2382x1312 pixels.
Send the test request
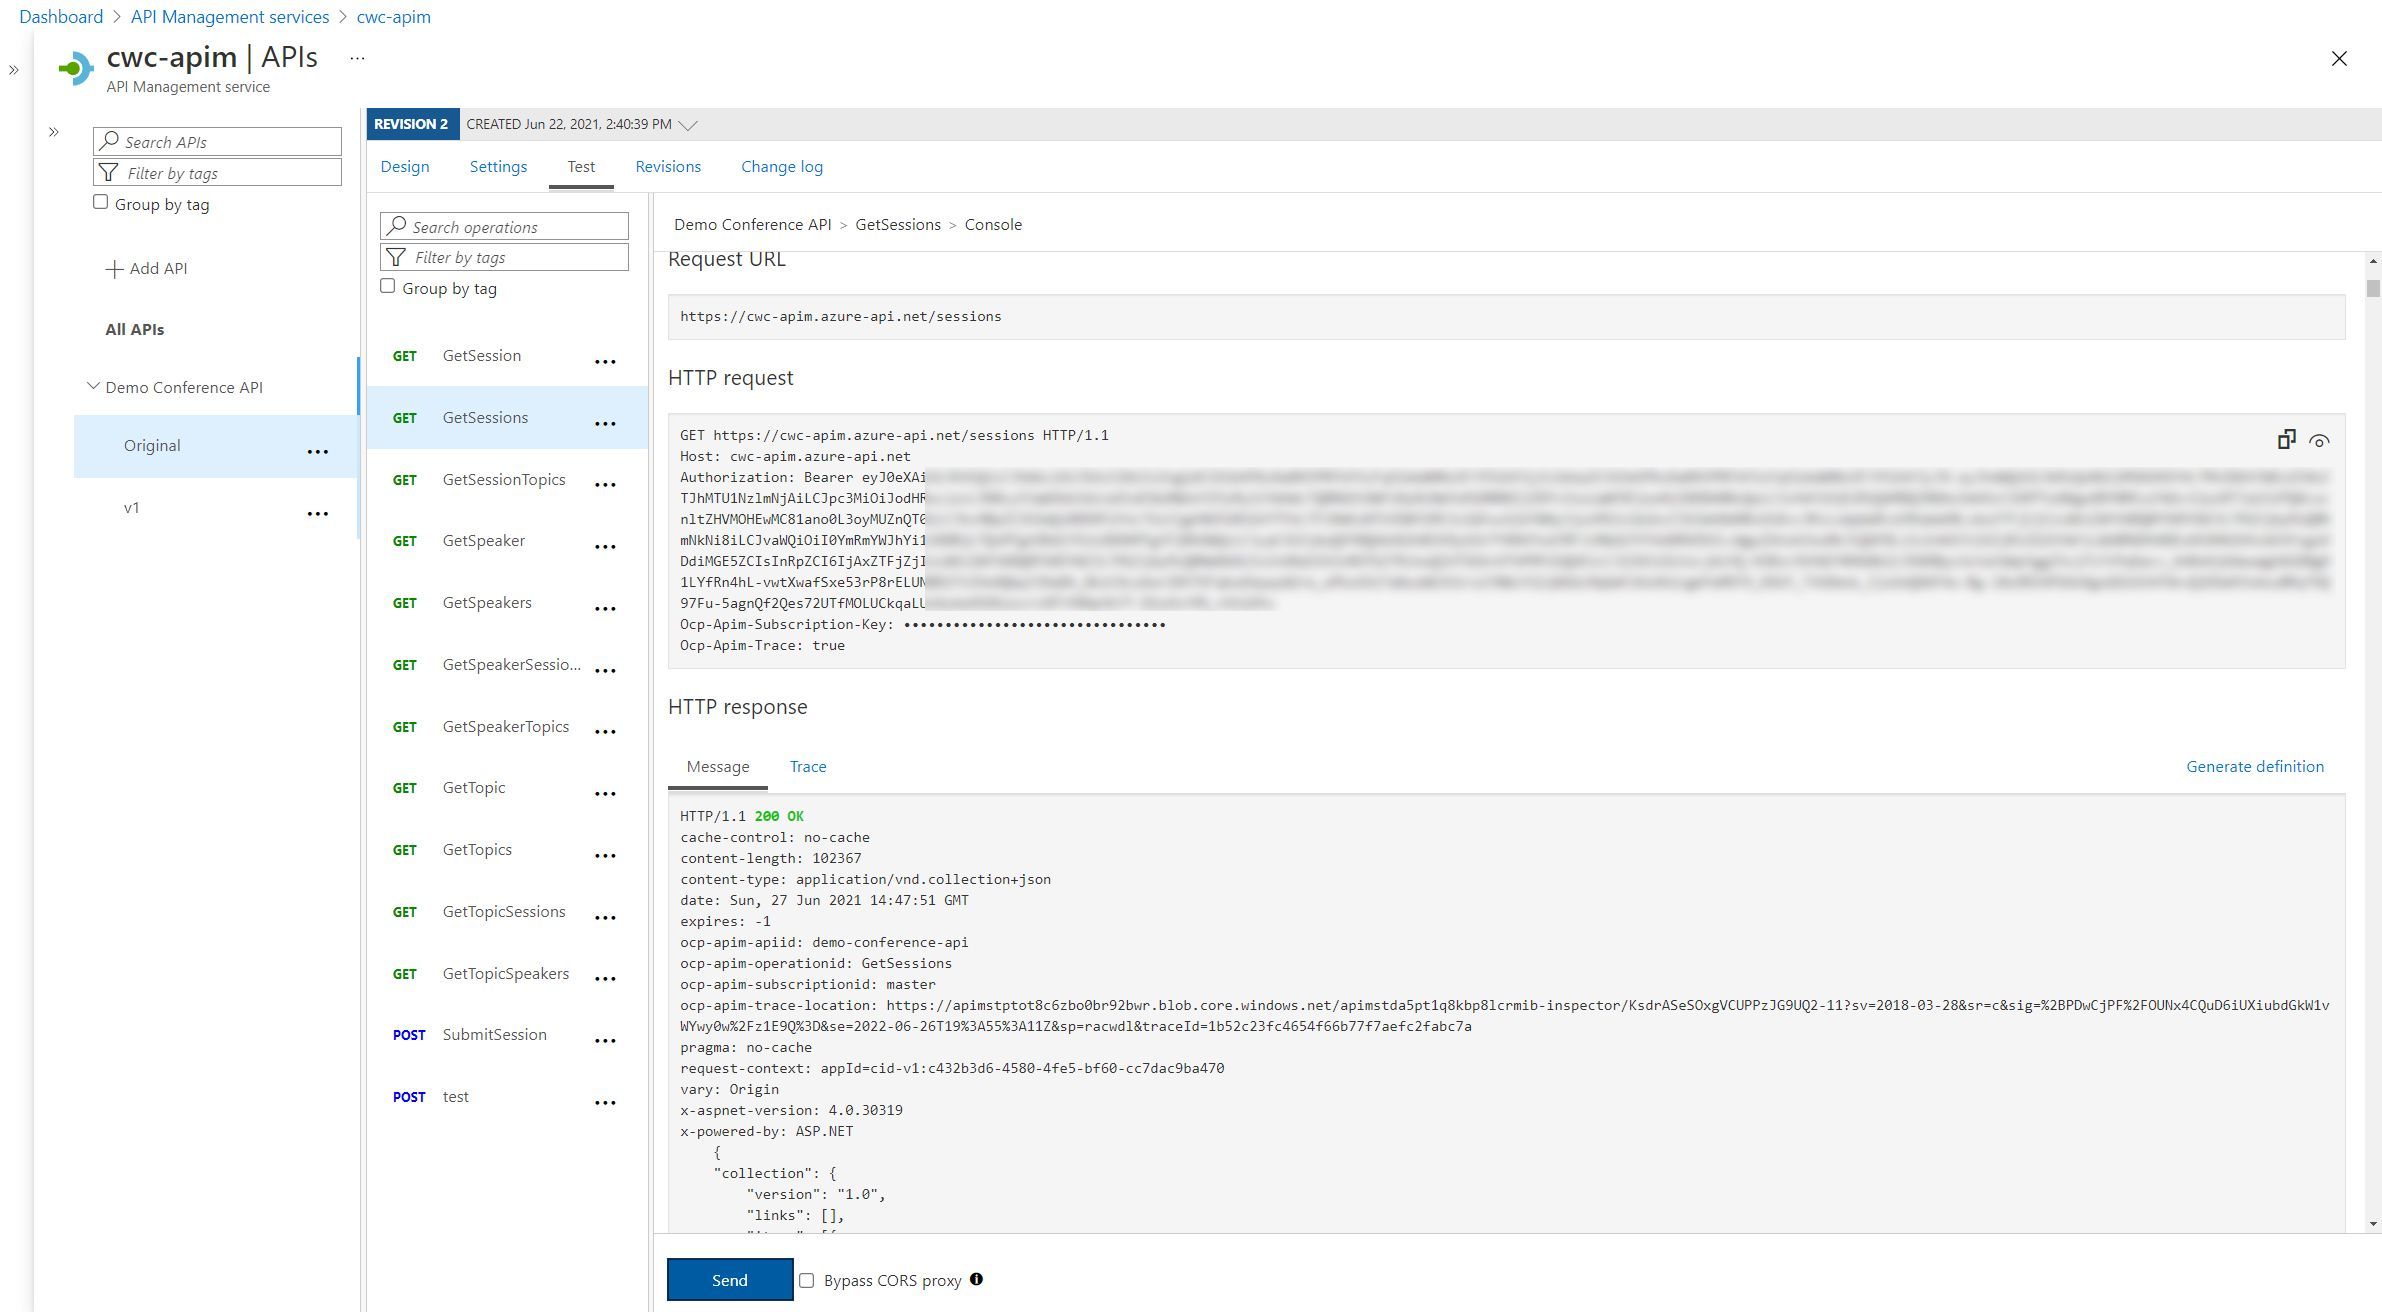point(730,1280)
